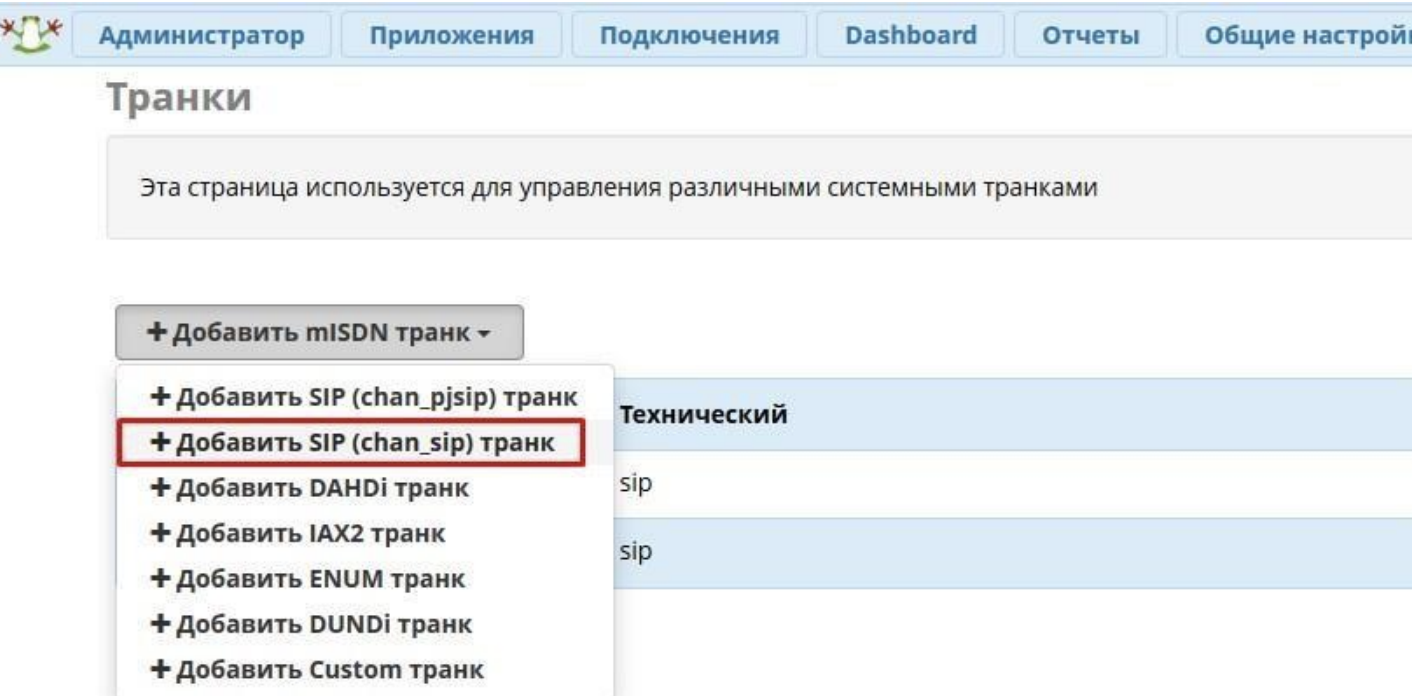The width and height of the screenshot is (1412, 696).
Task: Open the Приложения menu
Action: click(452, 36)
